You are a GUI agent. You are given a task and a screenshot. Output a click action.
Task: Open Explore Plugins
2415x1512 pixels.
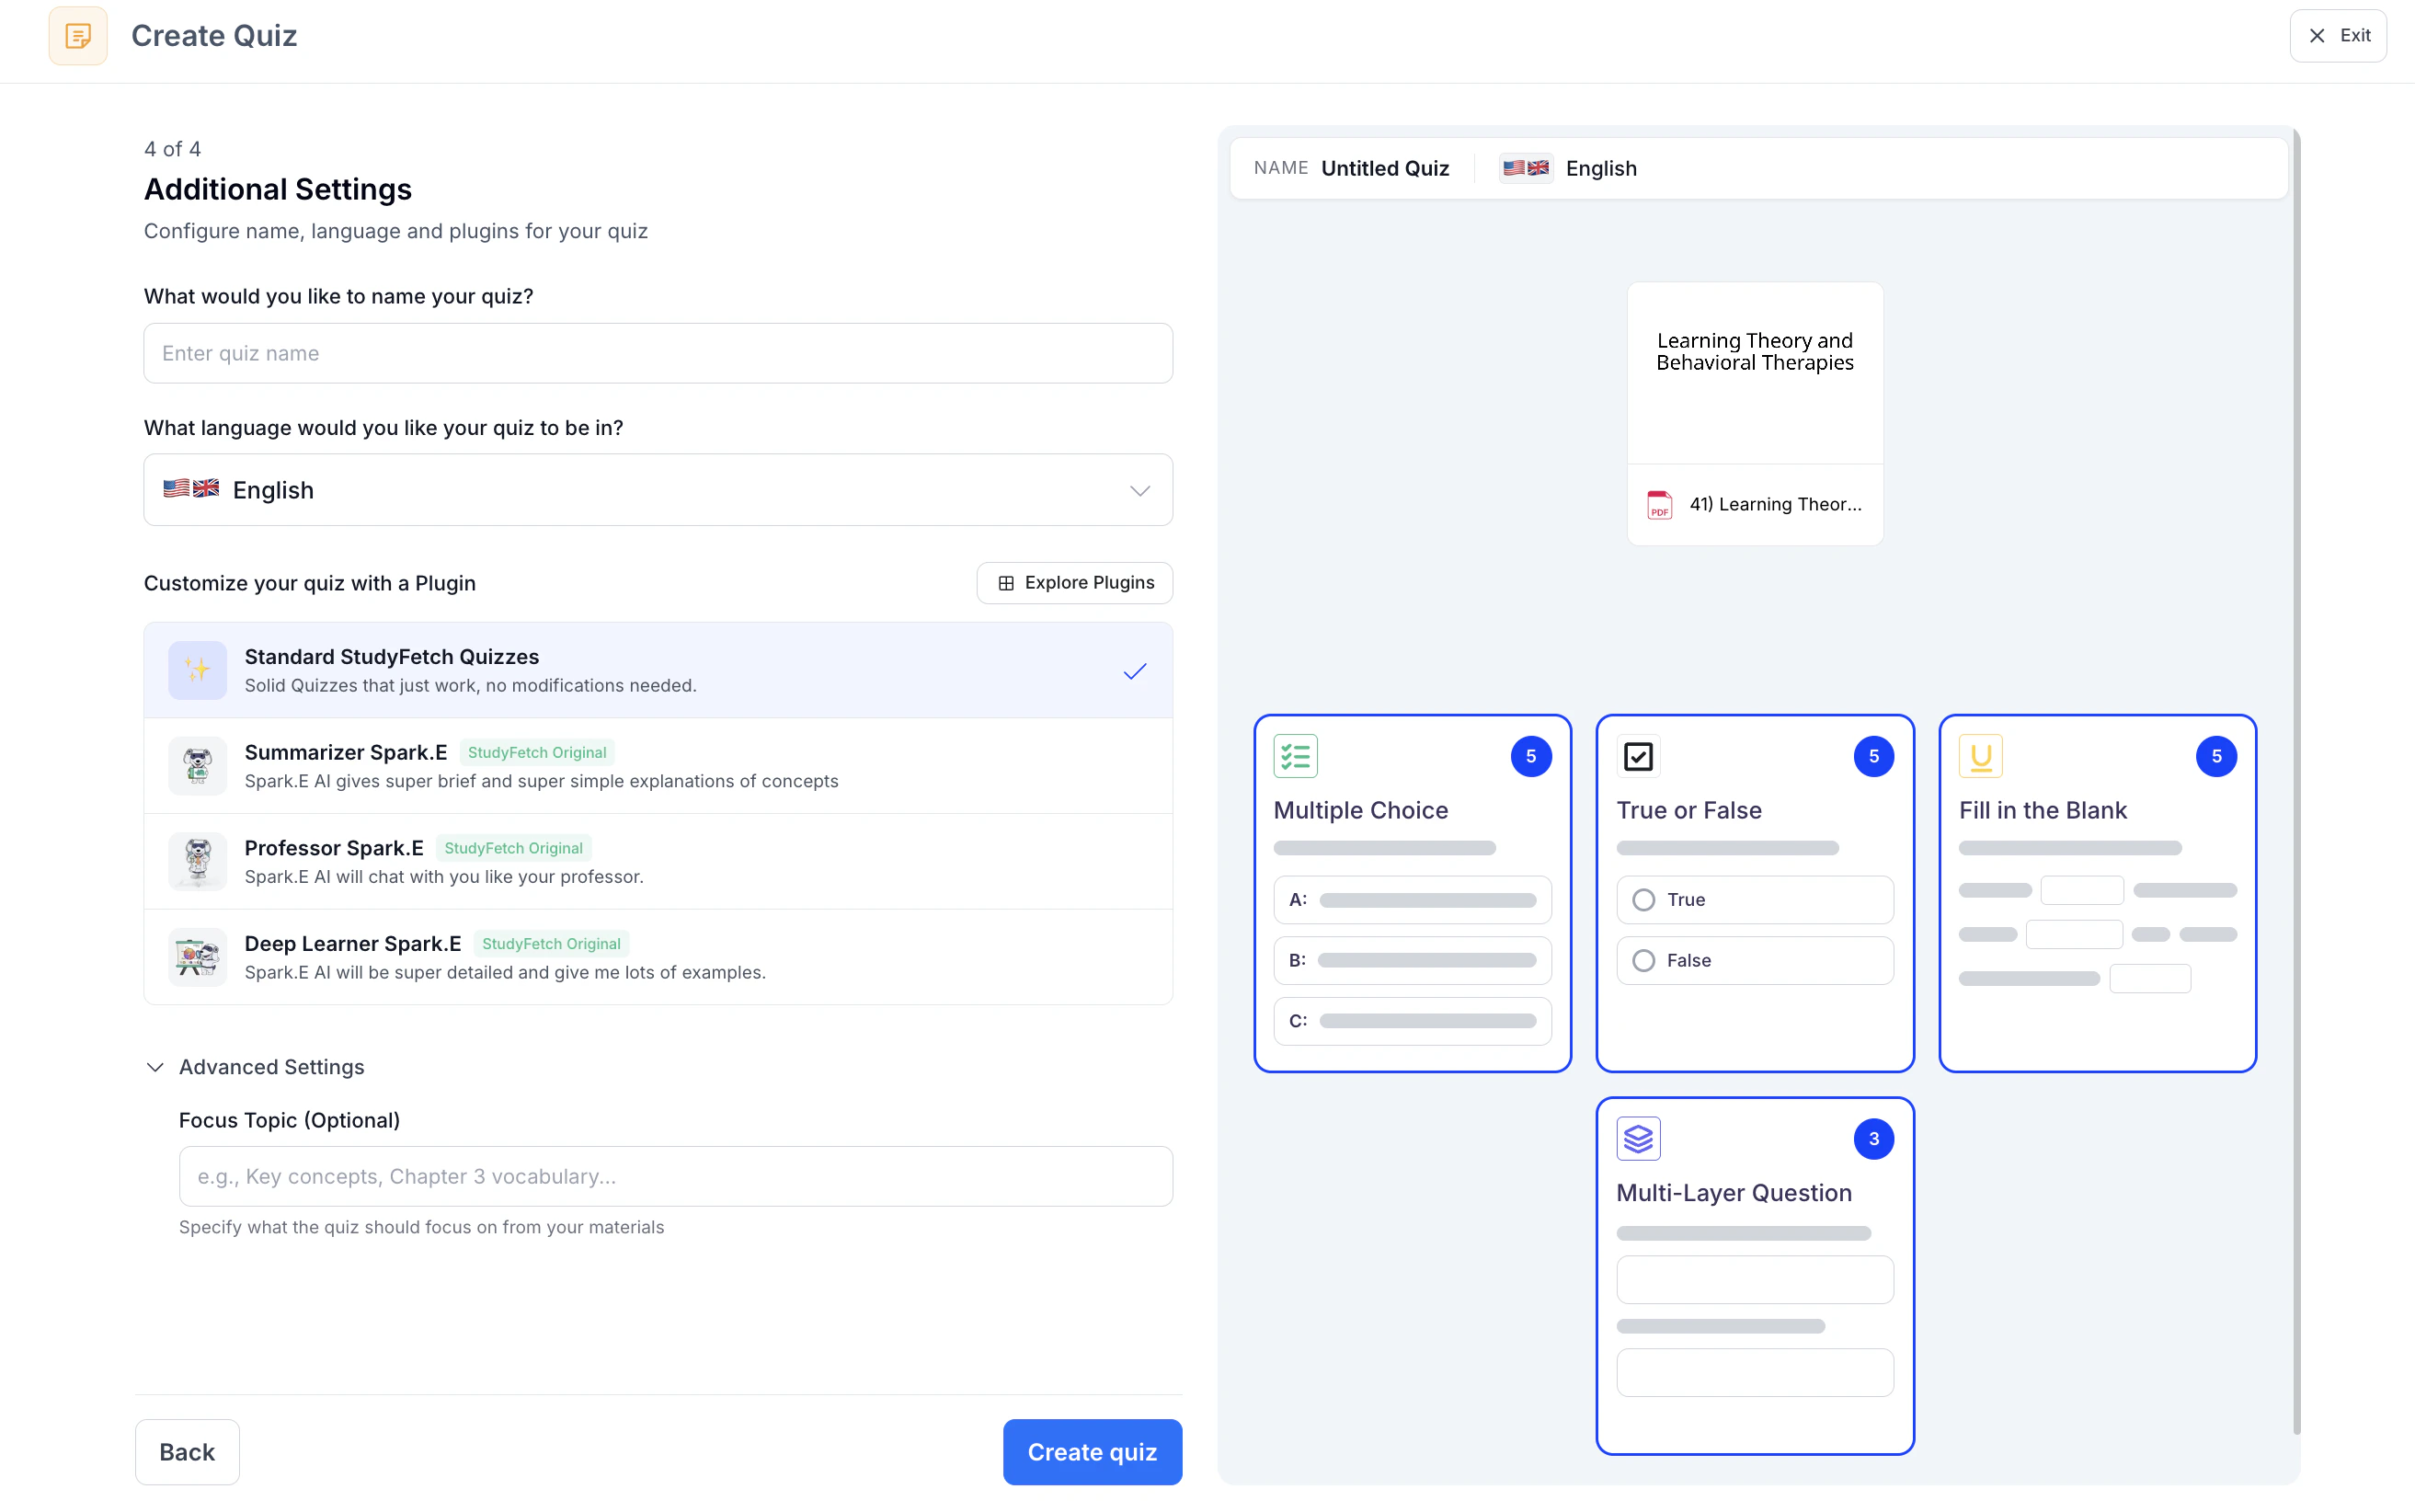1074,583
